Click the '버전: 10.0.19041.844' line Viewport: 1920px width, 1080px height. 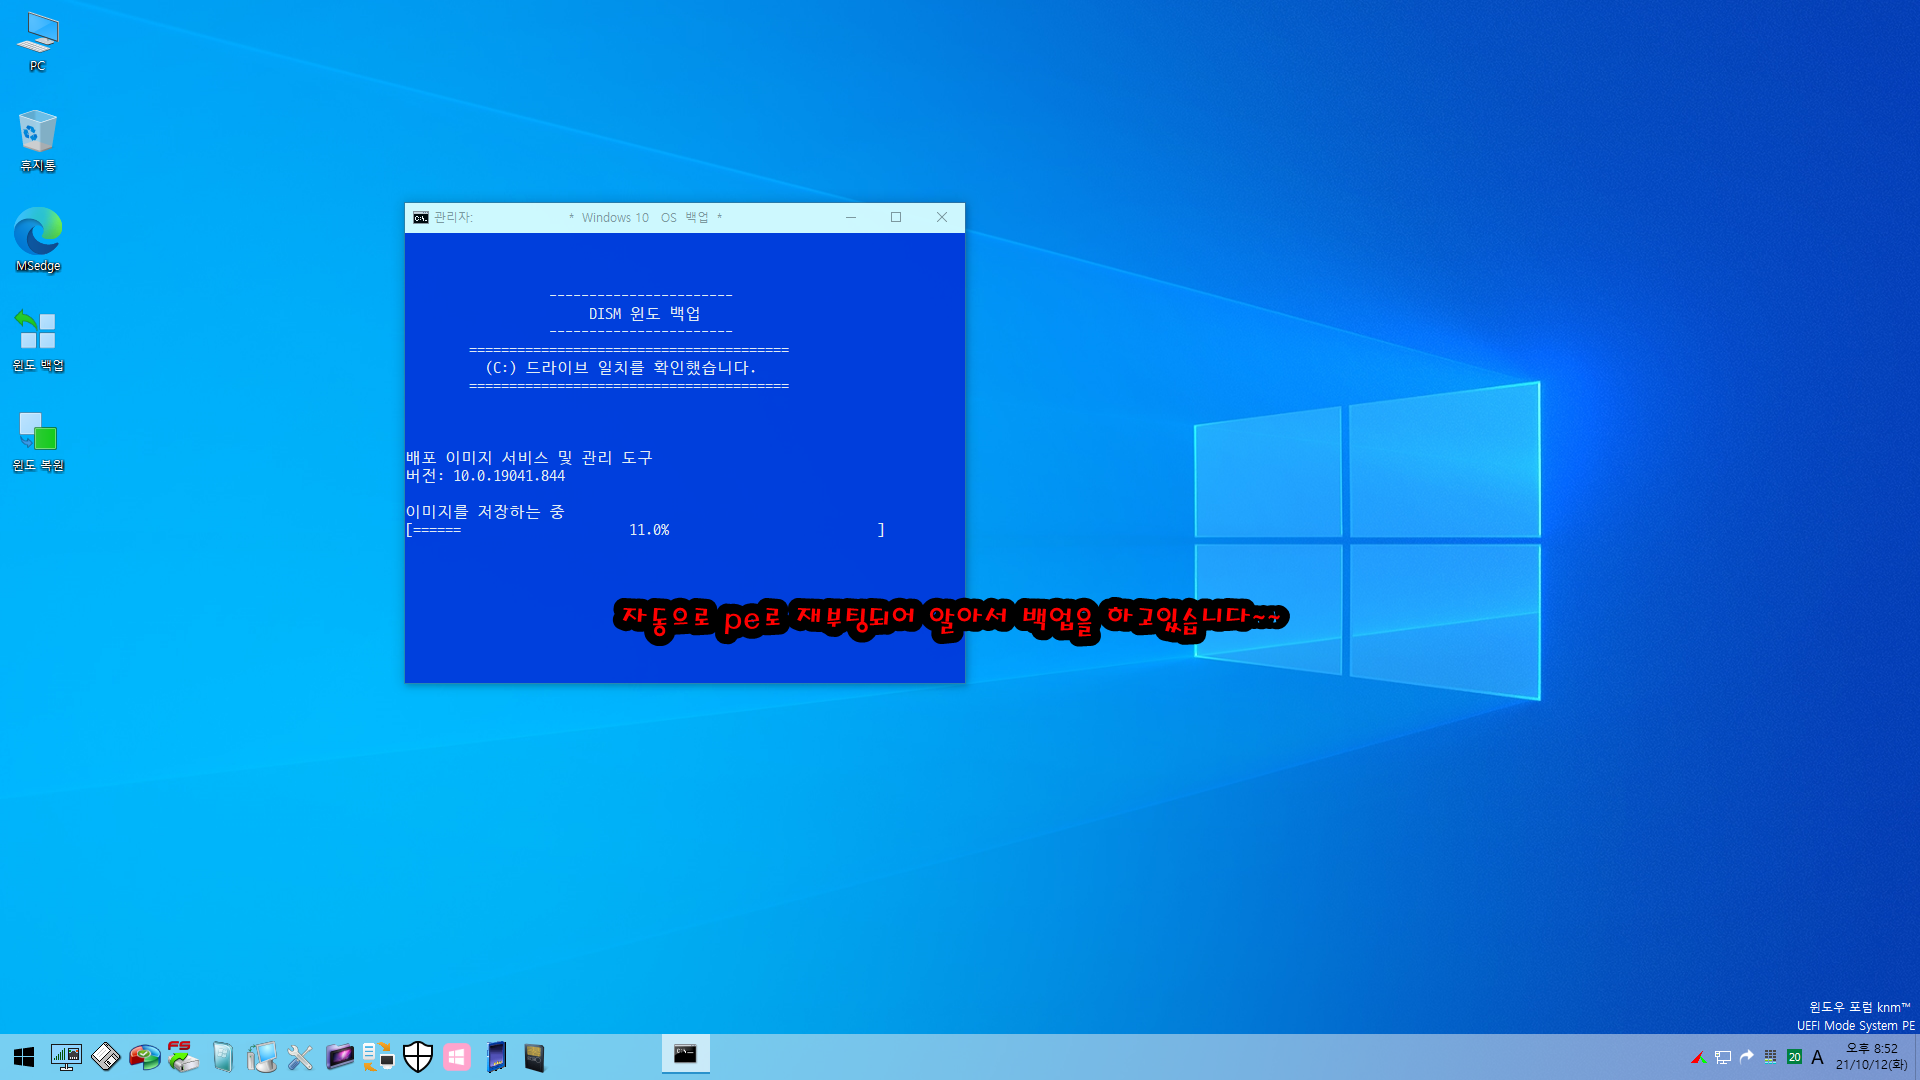tap(485, 476)
